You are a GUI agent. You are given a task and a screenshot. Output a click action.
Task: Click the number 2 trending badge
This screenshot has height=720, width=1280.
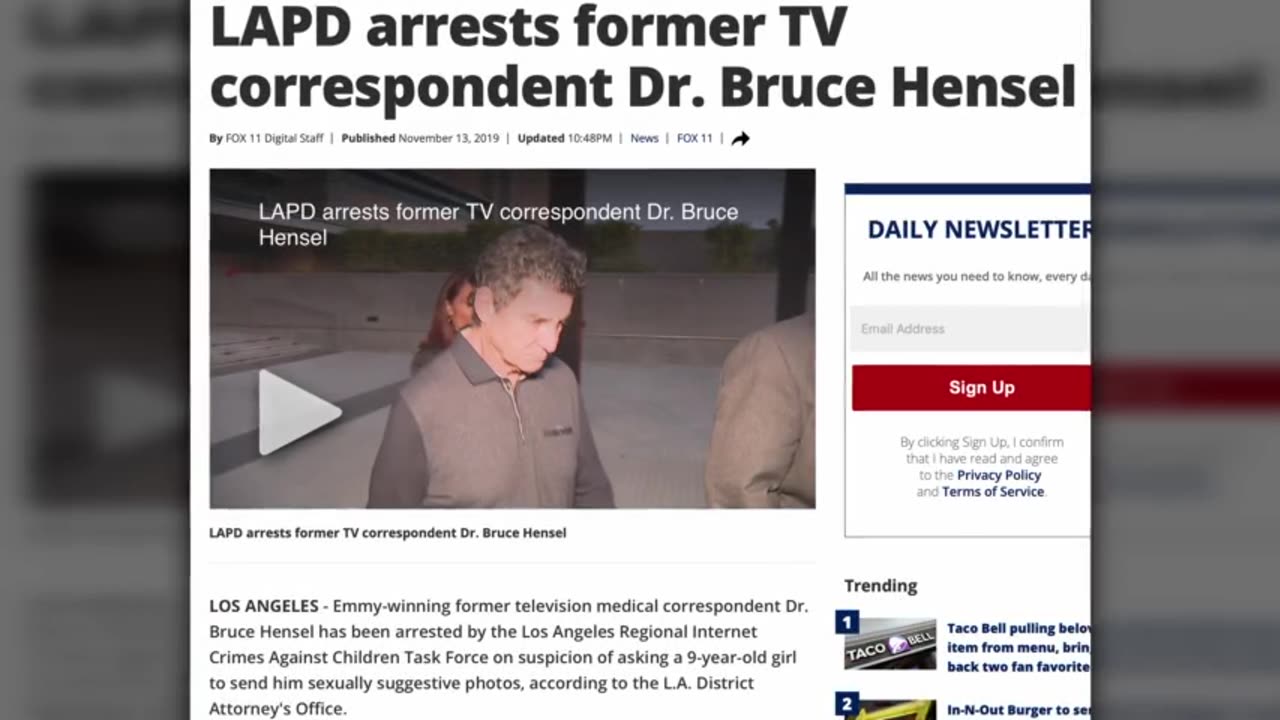pyautogui.click(x=847, y=705)
